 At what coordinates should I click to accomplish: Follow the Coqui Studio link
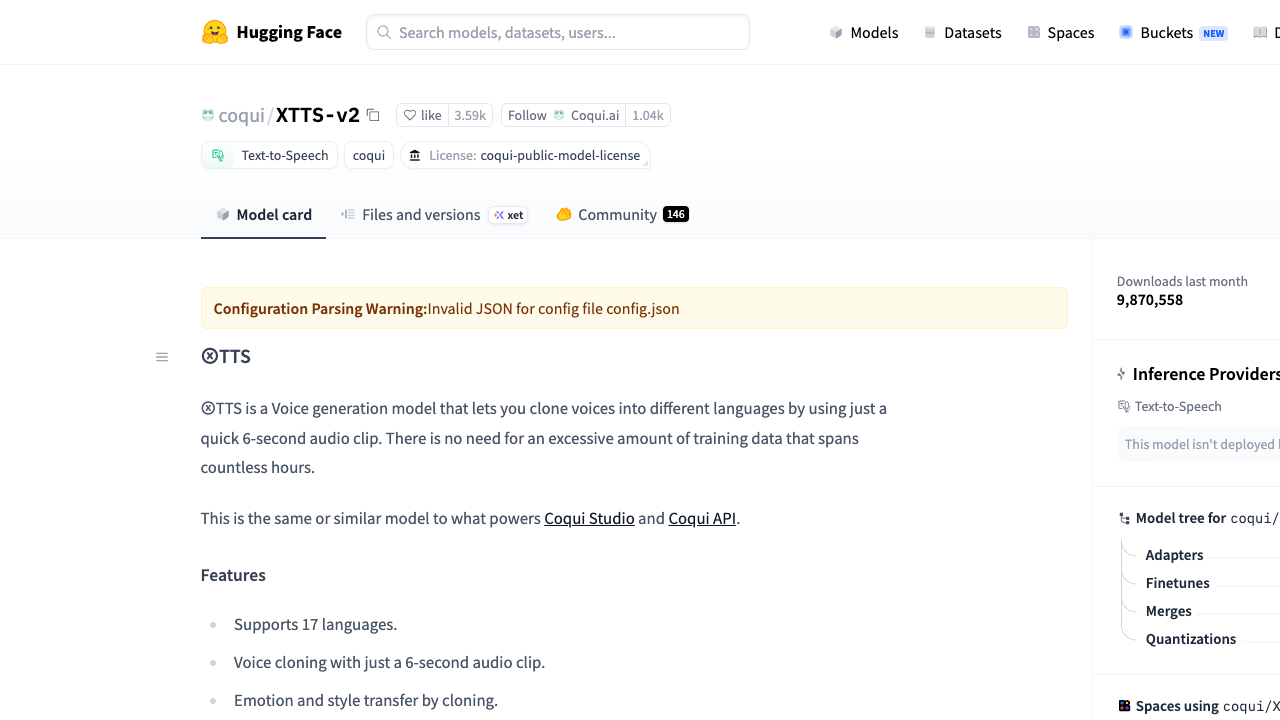click(x=589, y=518)
